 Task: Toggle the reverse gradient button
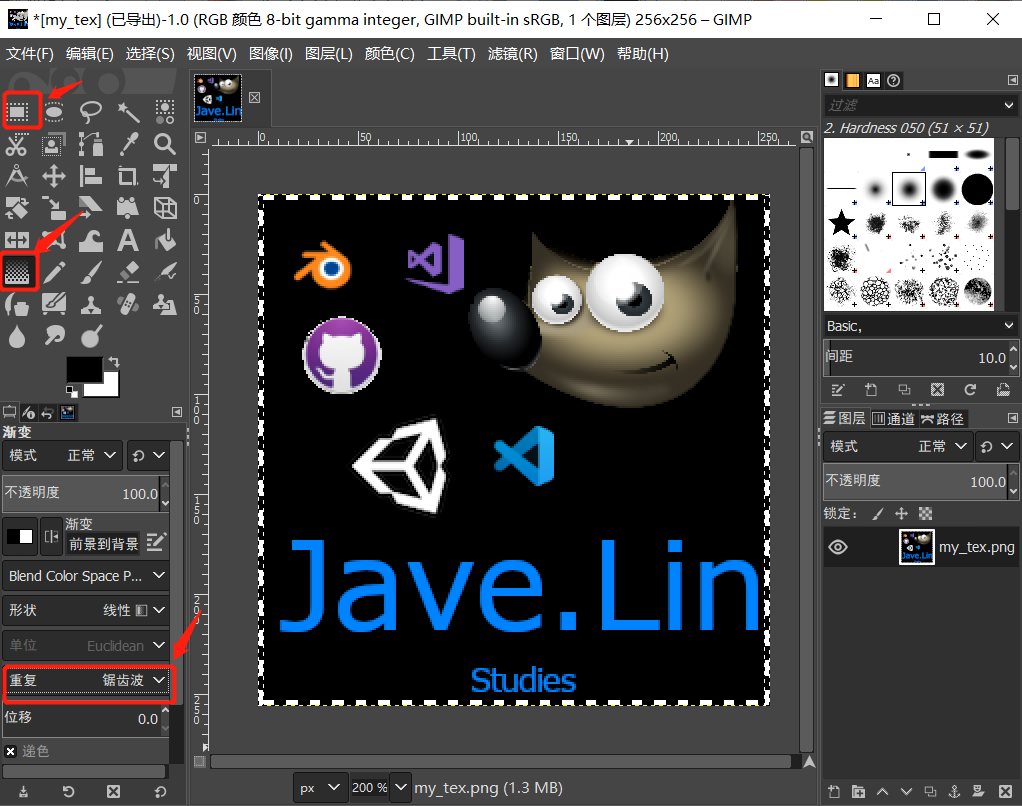pyautogui.click(x=51, y=537)
